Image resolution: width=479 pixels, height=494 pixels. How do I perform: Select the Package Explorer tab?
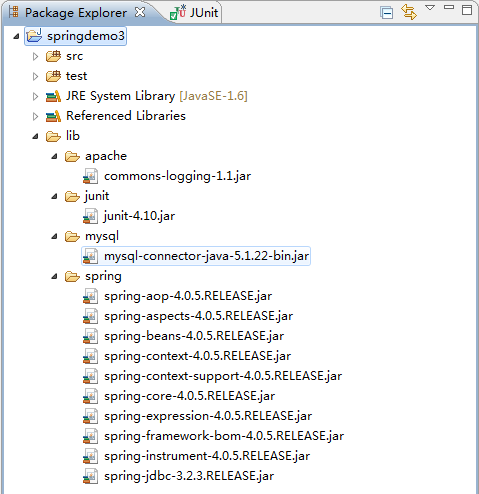(76, 13)
